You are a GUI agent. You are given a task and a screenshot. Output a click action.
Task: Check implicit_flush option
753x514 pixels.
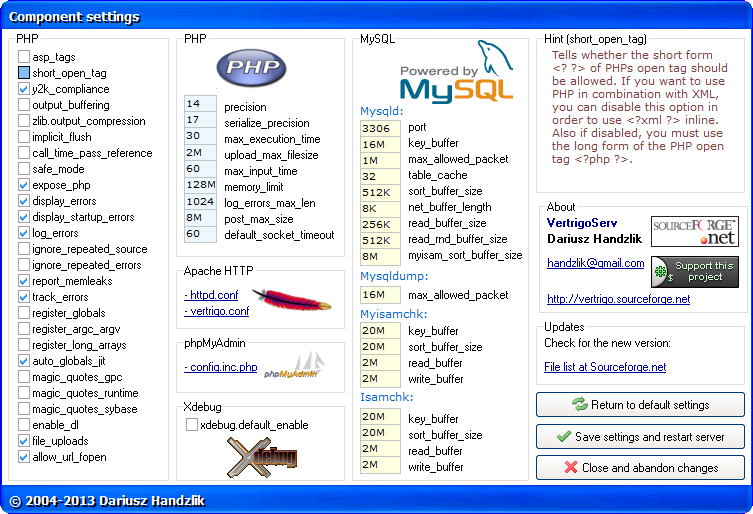[24, 137]
